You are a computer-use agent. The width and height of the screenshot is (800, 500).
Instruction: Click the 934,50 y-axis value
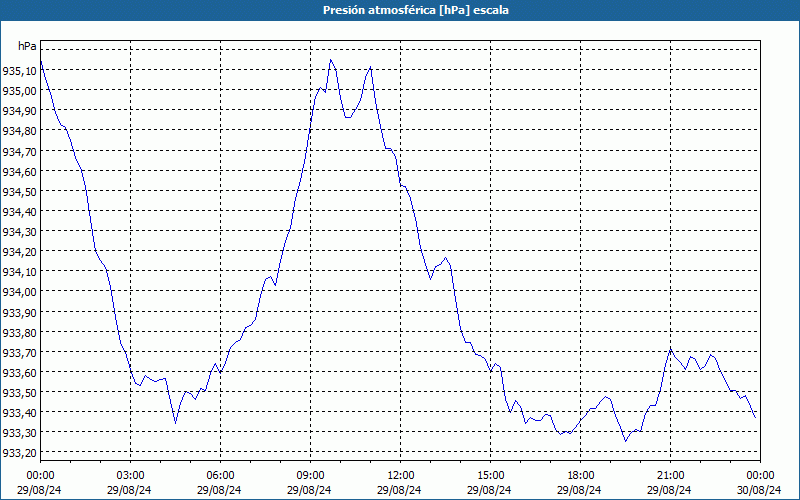point(19,191)
